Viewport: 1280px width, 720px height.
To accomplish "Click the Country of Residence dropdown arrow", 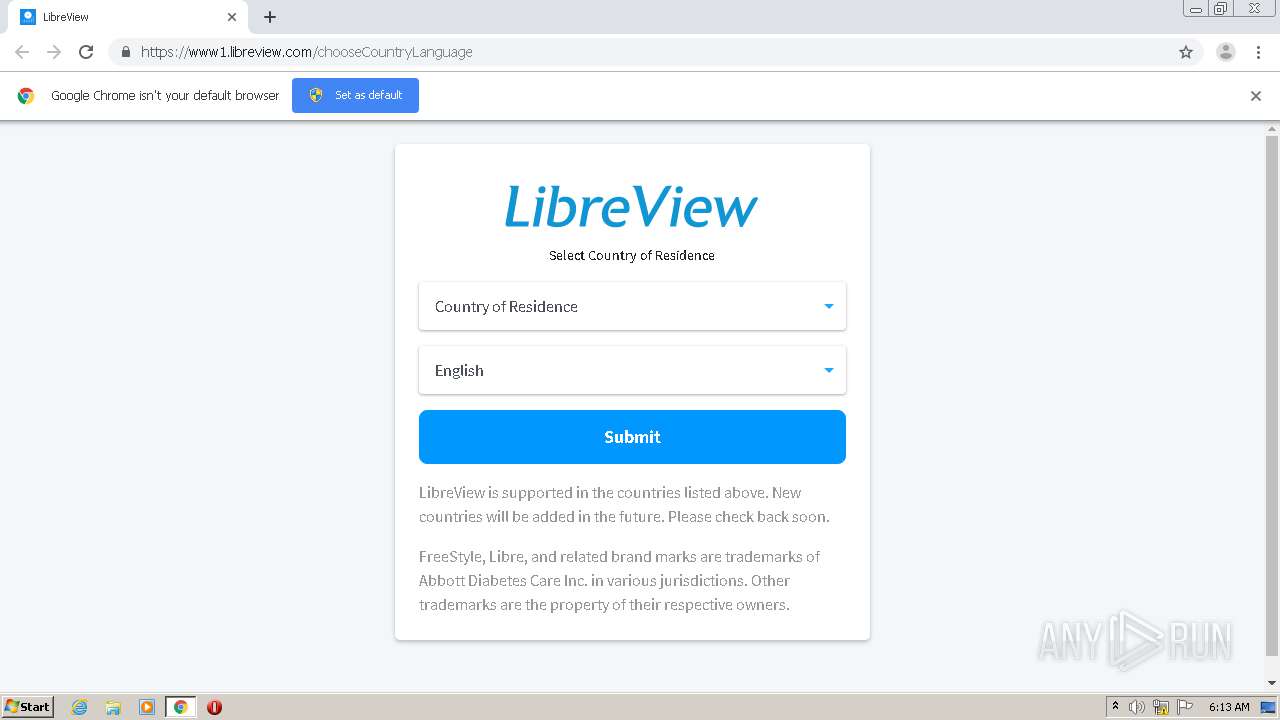I will tap(828, 306).
